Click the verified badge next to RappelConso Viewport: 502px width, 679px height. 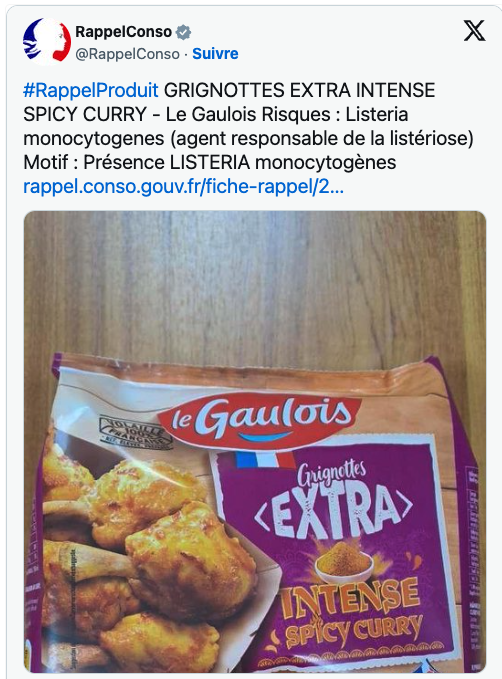tap(184, 32)
